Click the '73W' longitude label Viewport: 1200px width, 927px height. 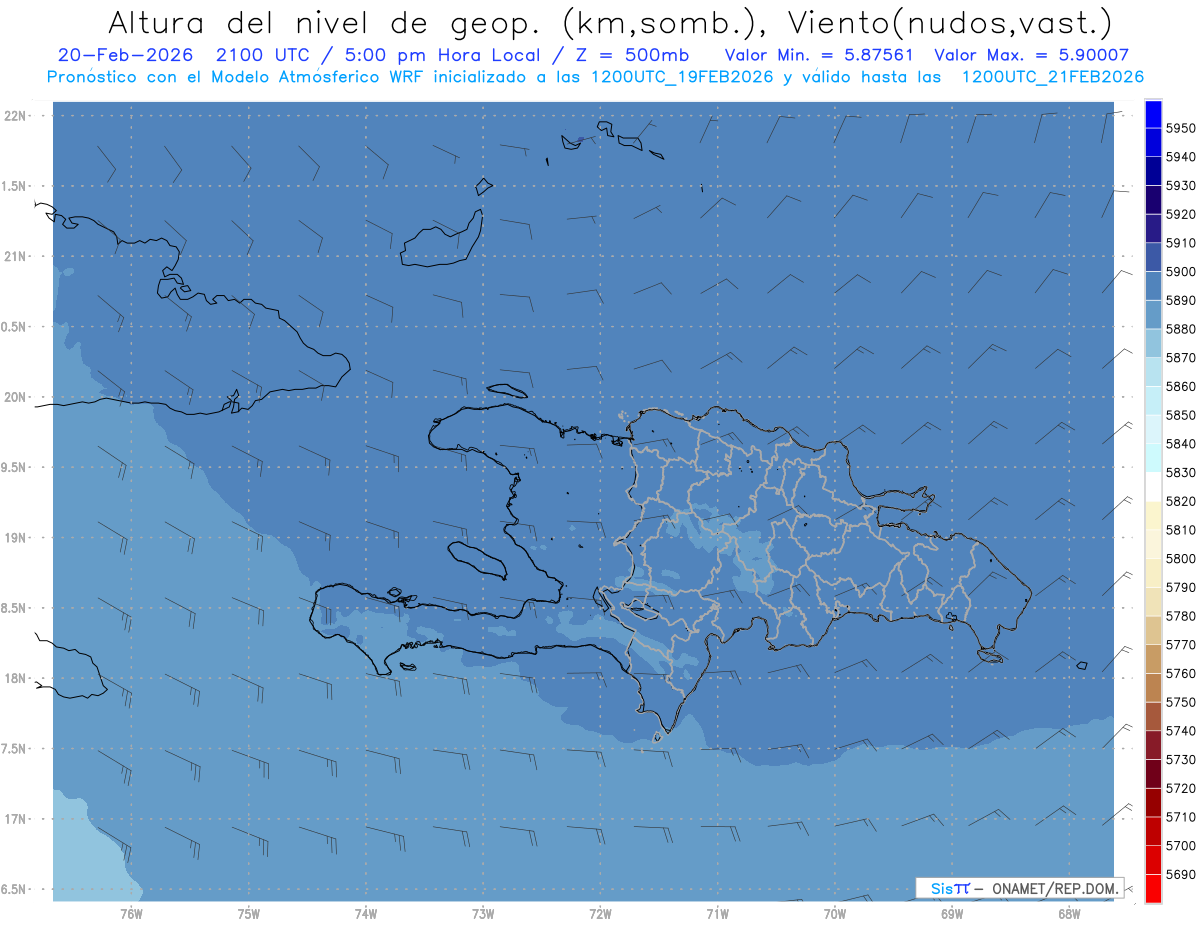483,913
